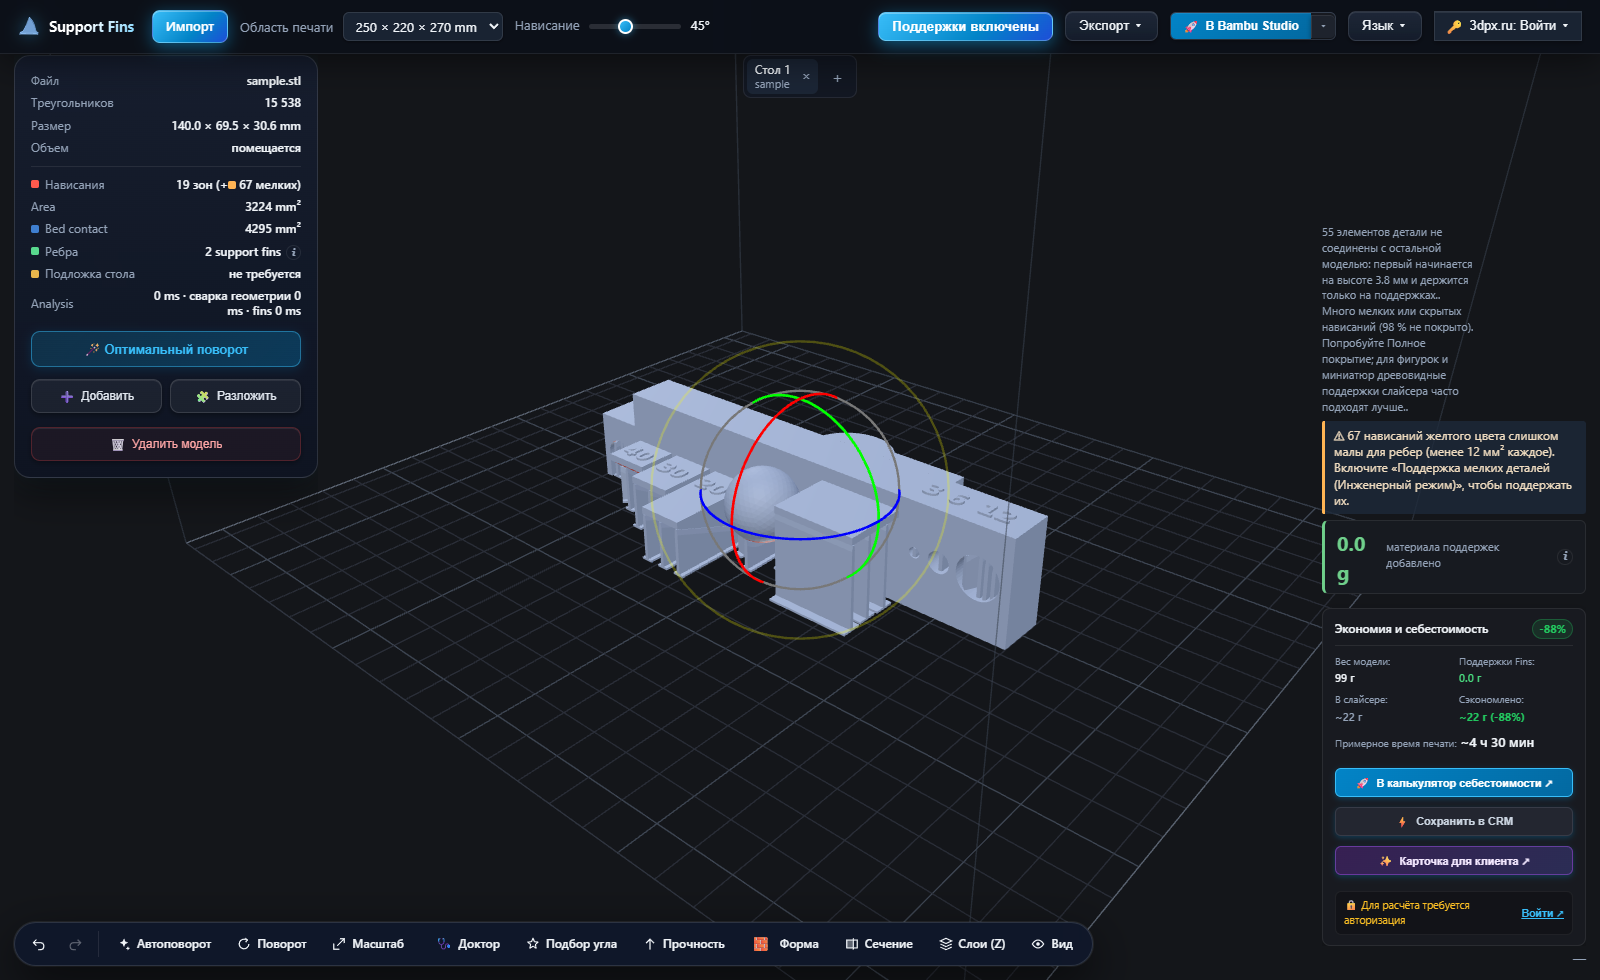This screenshot has width=1600, height=980.
Task: Send model В Bambu Studio
Action: [x=1241, y=26]
